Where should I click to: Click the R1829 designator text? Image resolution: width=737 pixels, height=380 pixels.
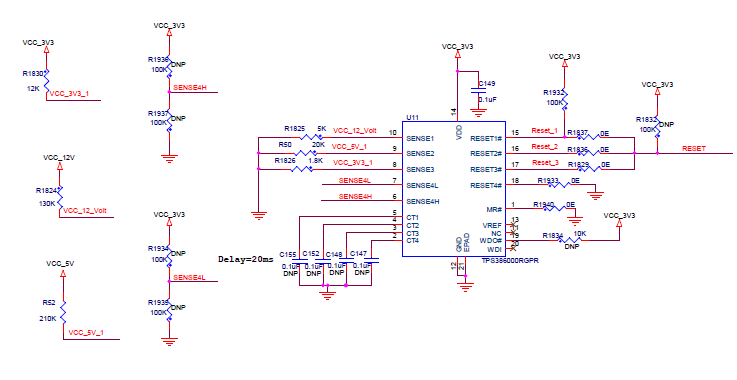(578, 165)
